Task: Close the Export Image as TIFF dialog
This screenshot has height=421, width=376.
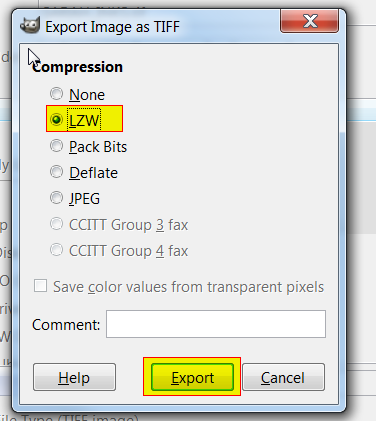Action: [310, 21]
